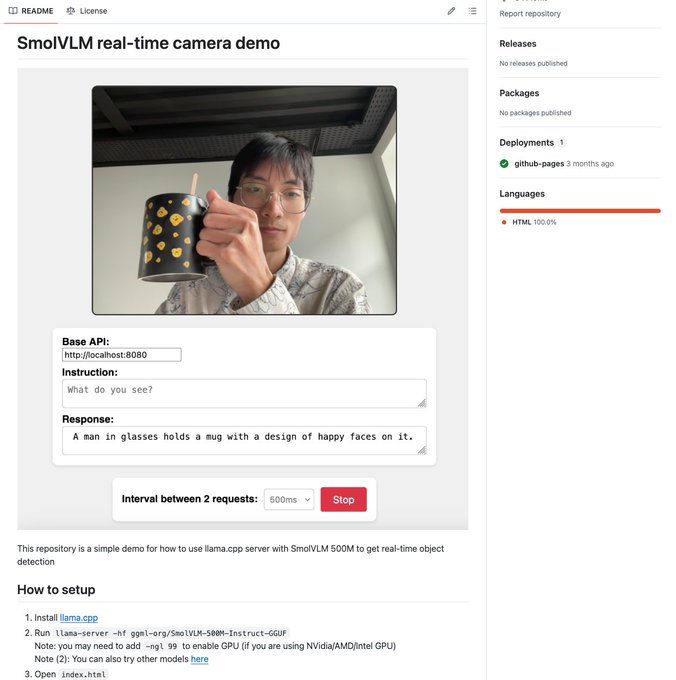Open the 500ms interval dropdown
Image resolution: width=676 pixels, height=680 pixels.
tap(289, 500)
